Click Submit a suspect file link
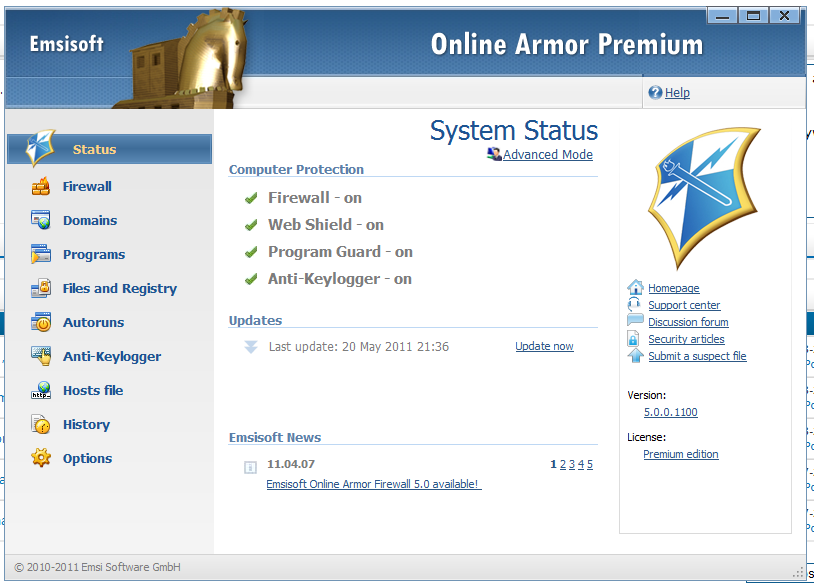The height and width of the screenshot is (586, 814). (x=697, y=356)
